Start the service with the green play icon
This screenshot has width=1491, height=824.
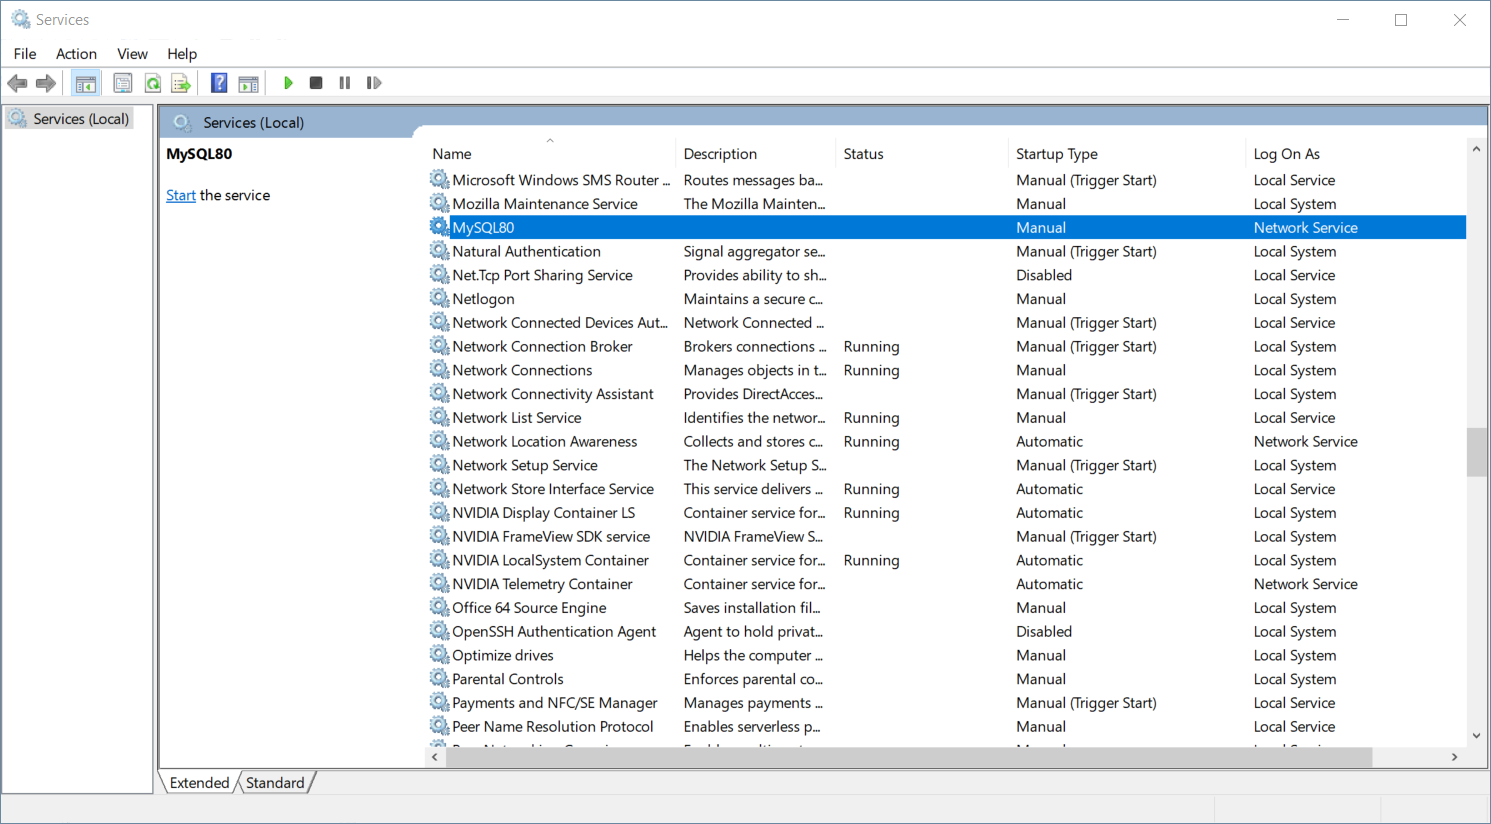[x=288, y=83]
